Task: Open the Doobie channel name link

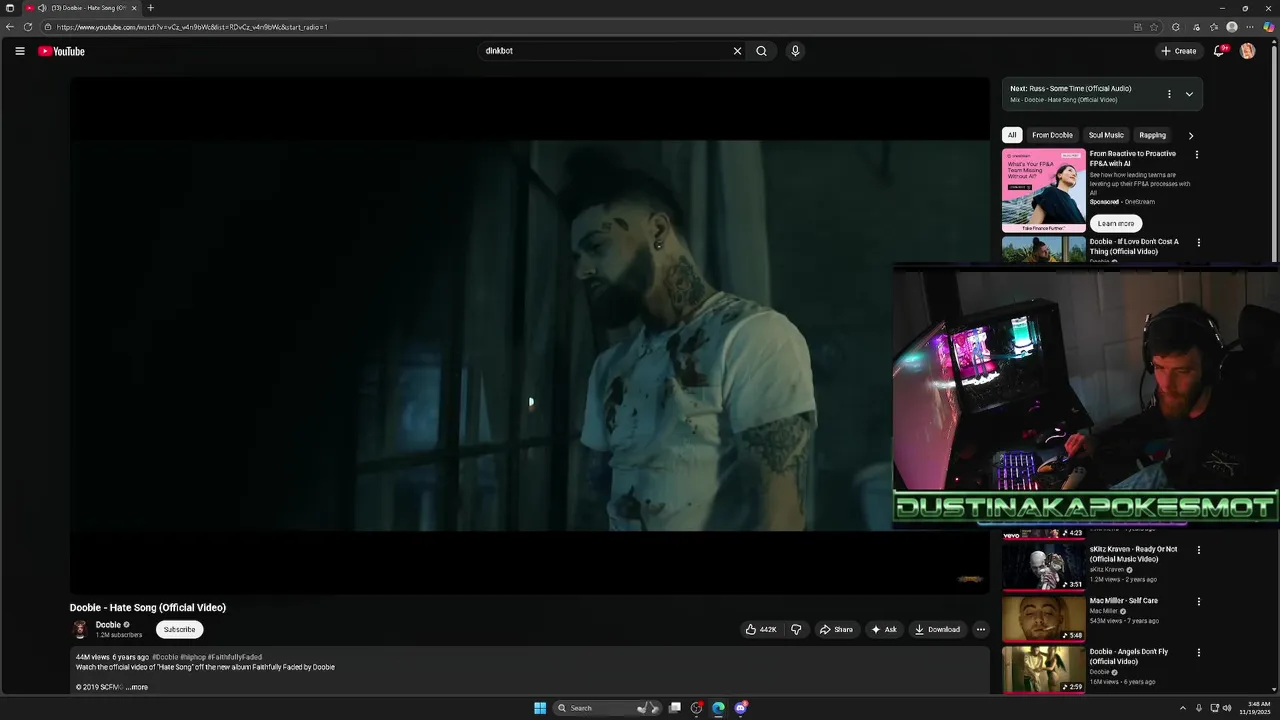Action: [108, 625]
